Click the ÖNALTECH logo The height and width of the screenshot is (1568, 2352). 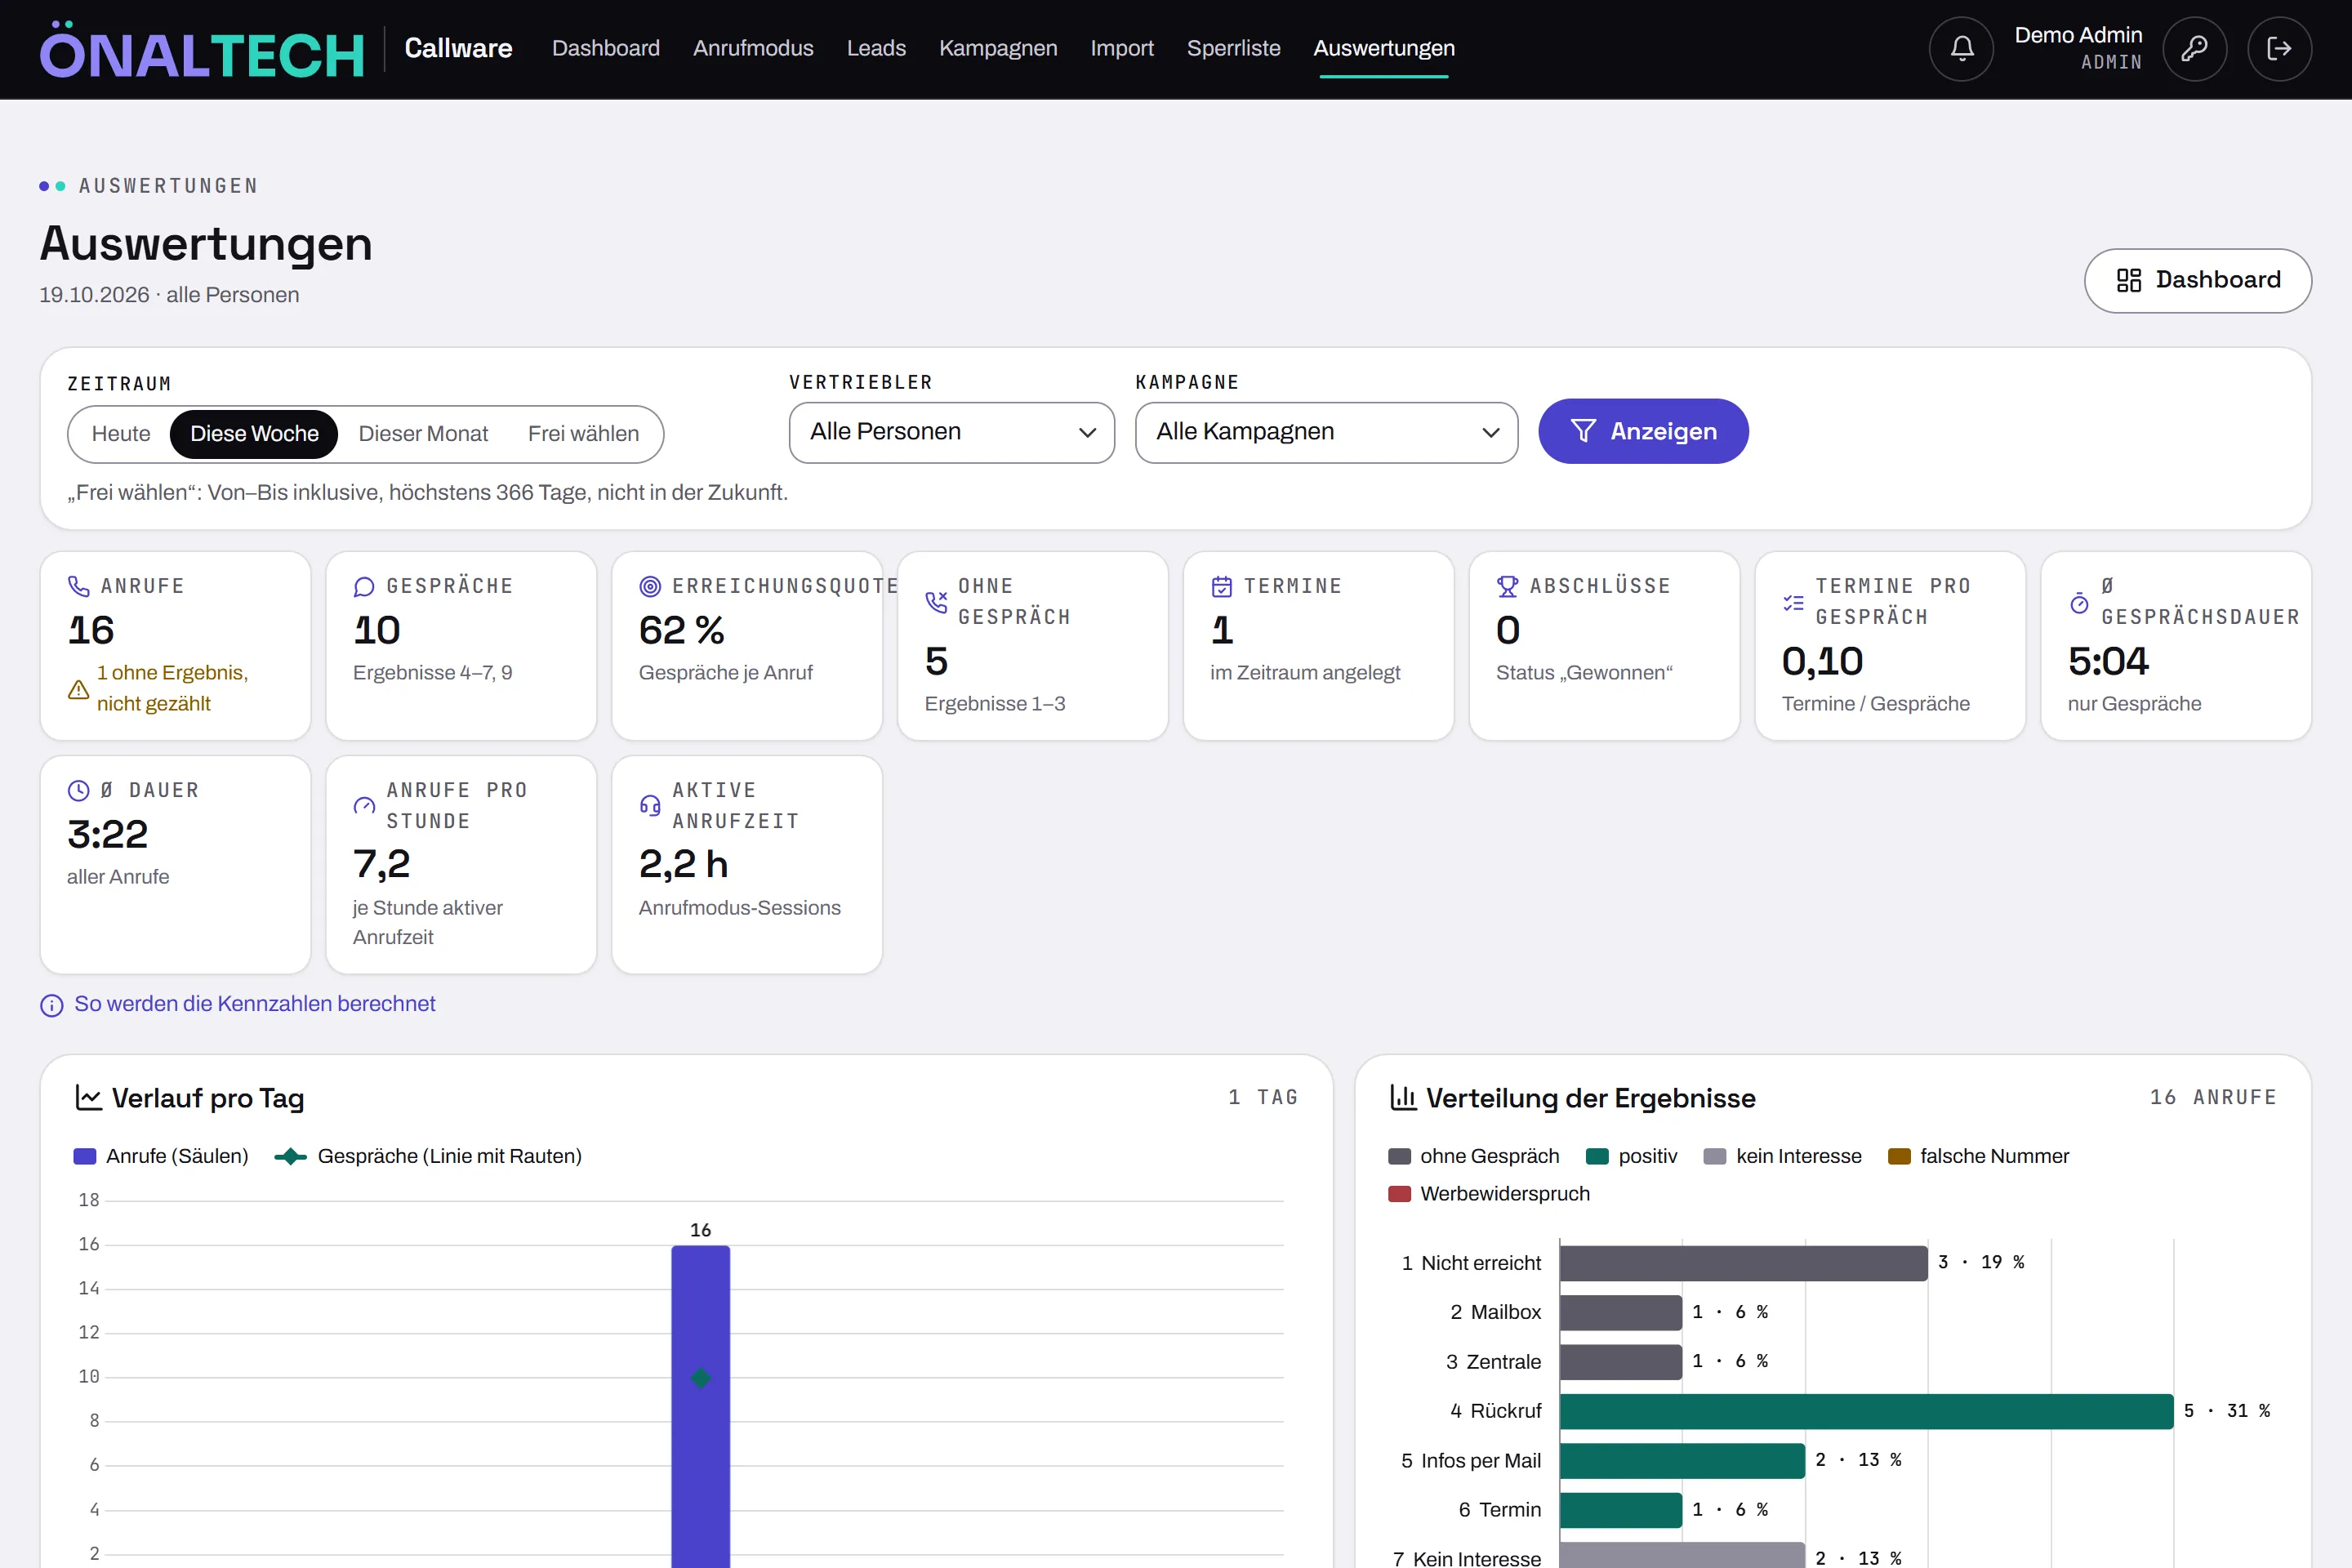point(202,50)
